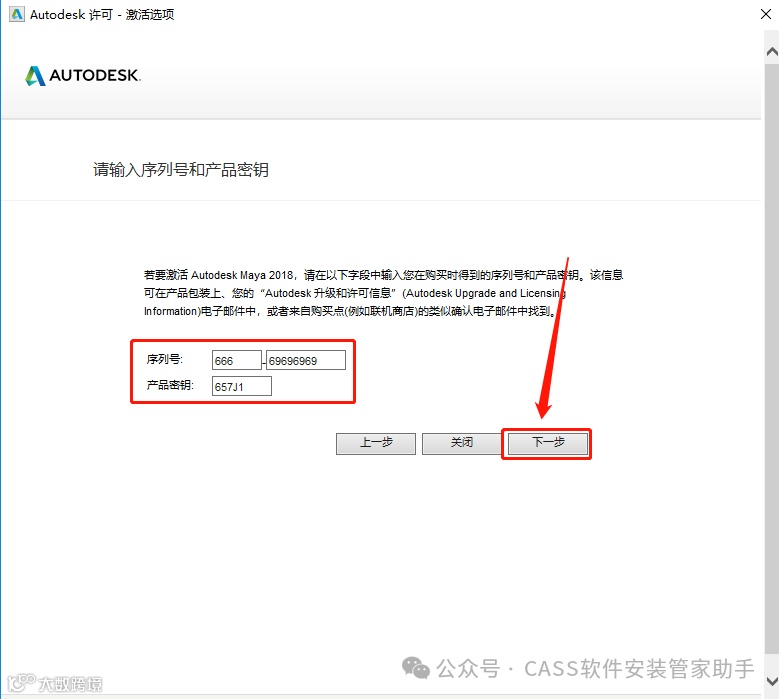Click the 上一步 (Back) button
Screen dimensions: 779x699
pyautogui.click(x=376, y=443)
